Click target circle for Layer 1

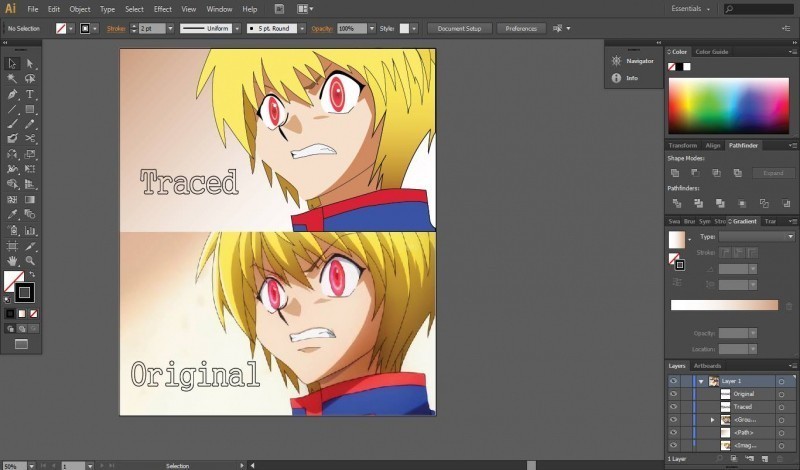point(781,381)
